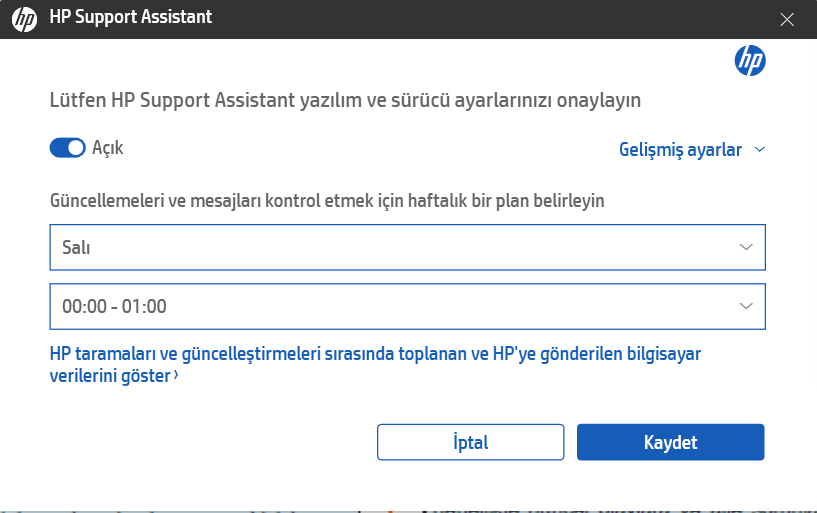The height and width of the screenshot is (513, 817).
Task: Click the arrow icon on the 00:00 - 01:00 dropdown
Action: pyautogui.click(x=746, y=306)
